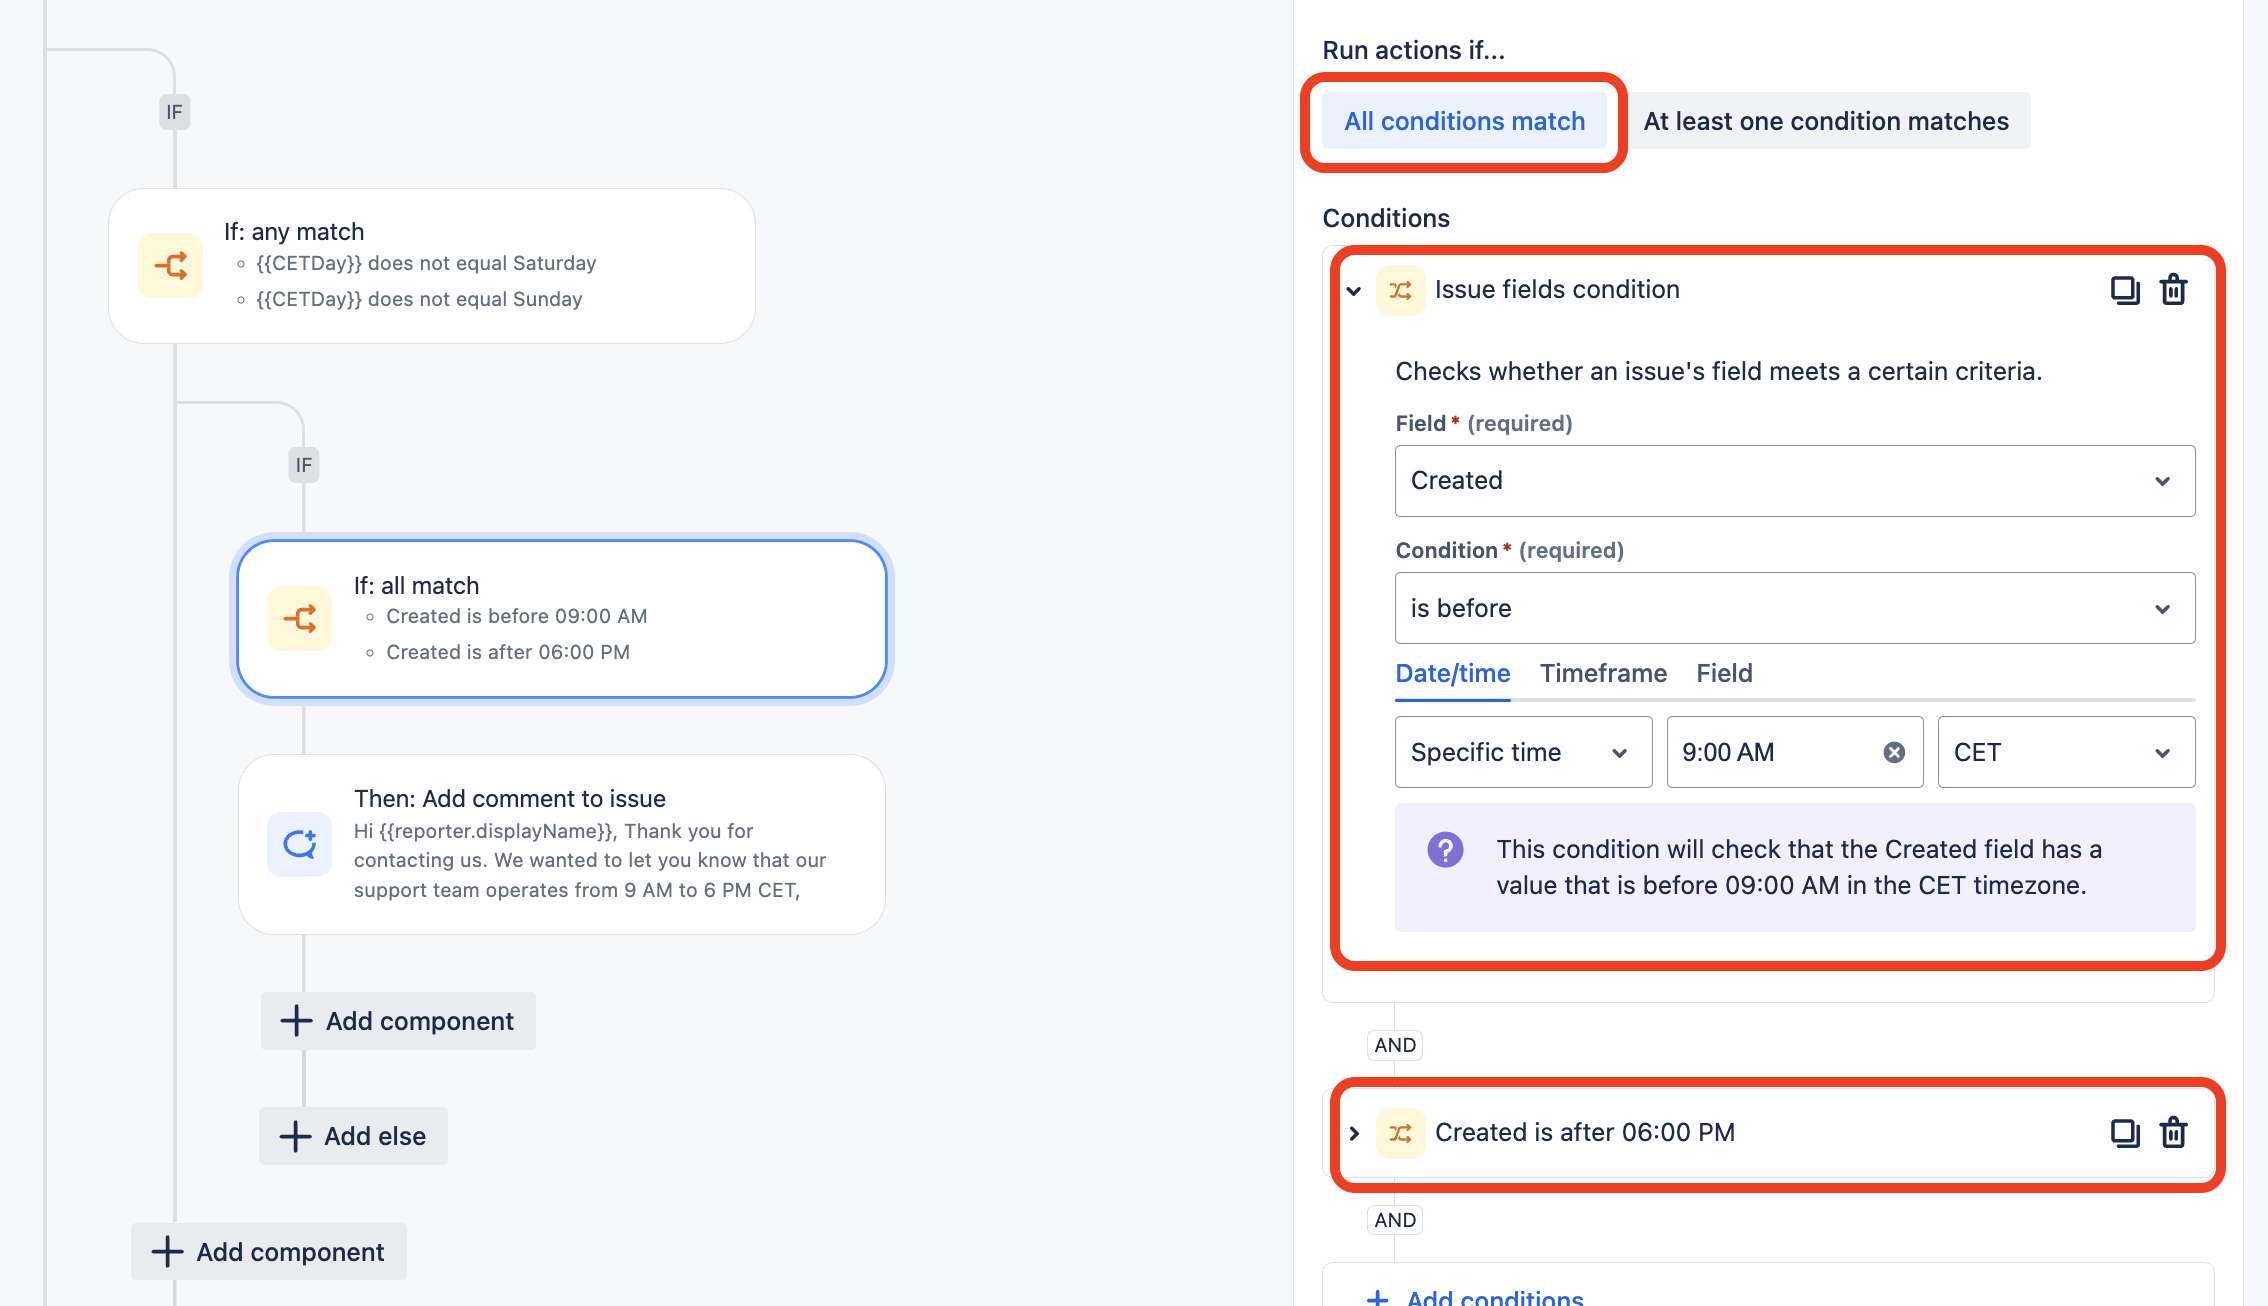
Task: Click the duplicate icon on Issue fields condition
Action: coord(2125,290)
